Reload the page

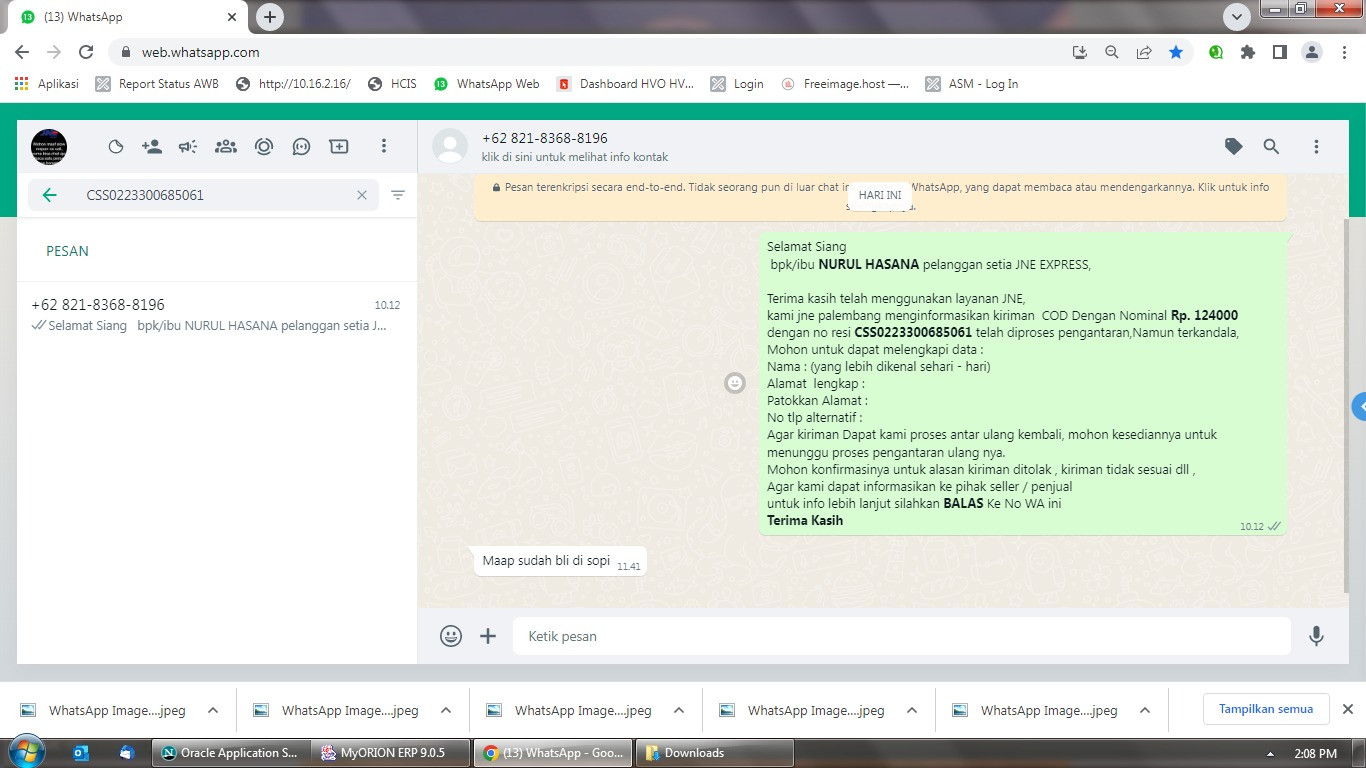[86, 52]
